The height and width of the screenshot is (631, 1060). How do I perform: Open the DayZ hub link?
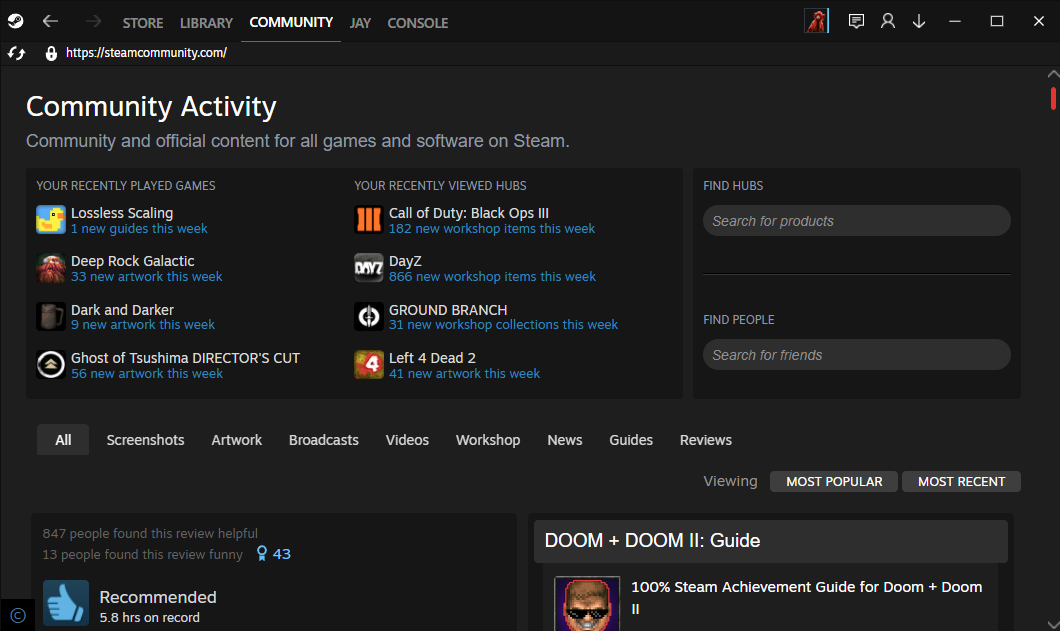405,261
